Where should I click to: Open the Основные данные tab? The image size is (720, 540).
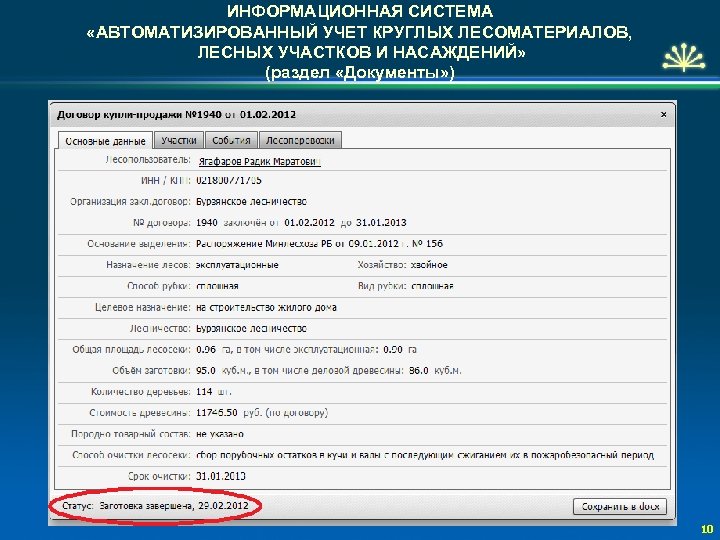[x=106, y=141]
